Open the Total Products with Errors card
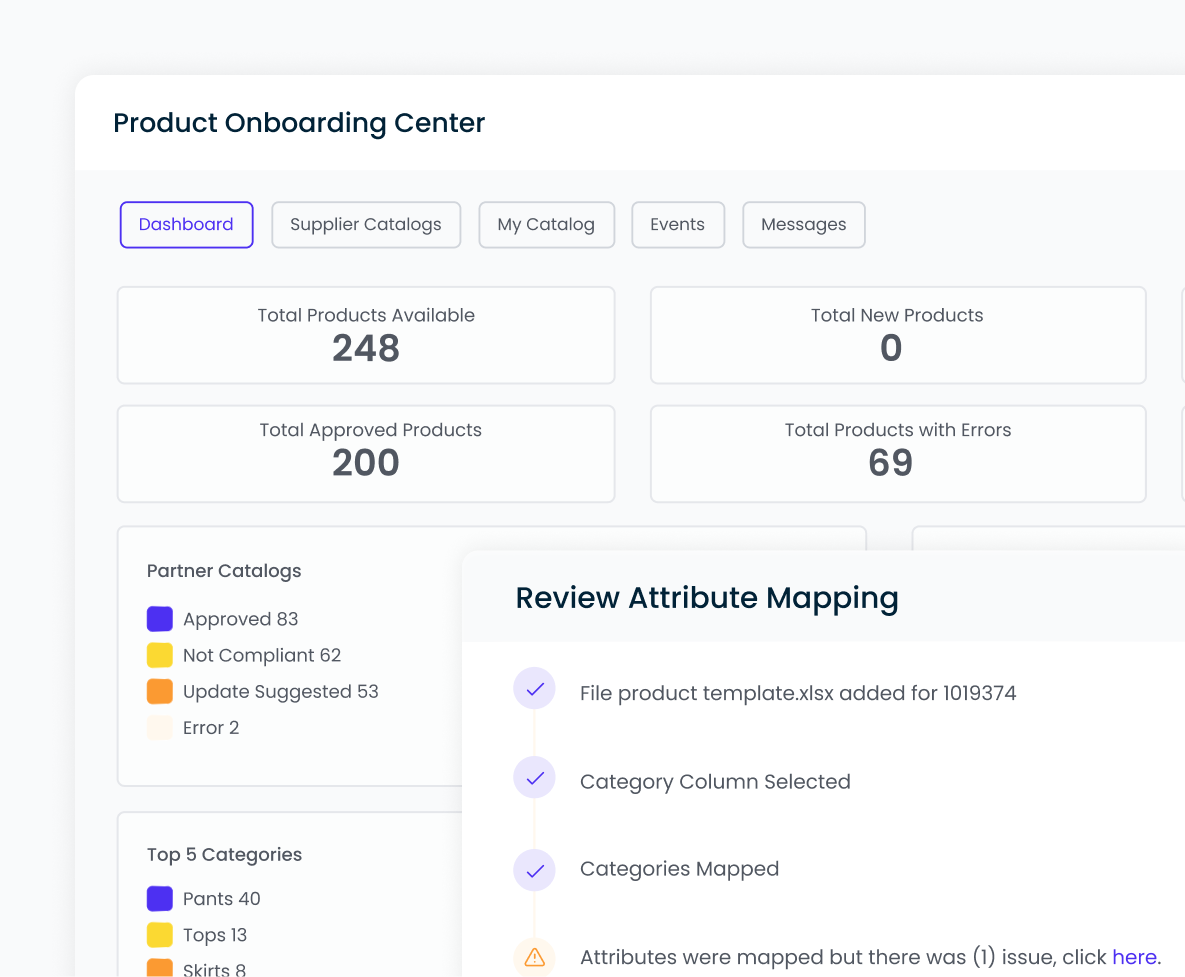The image size is (1185, 977). tap(897, 453)
